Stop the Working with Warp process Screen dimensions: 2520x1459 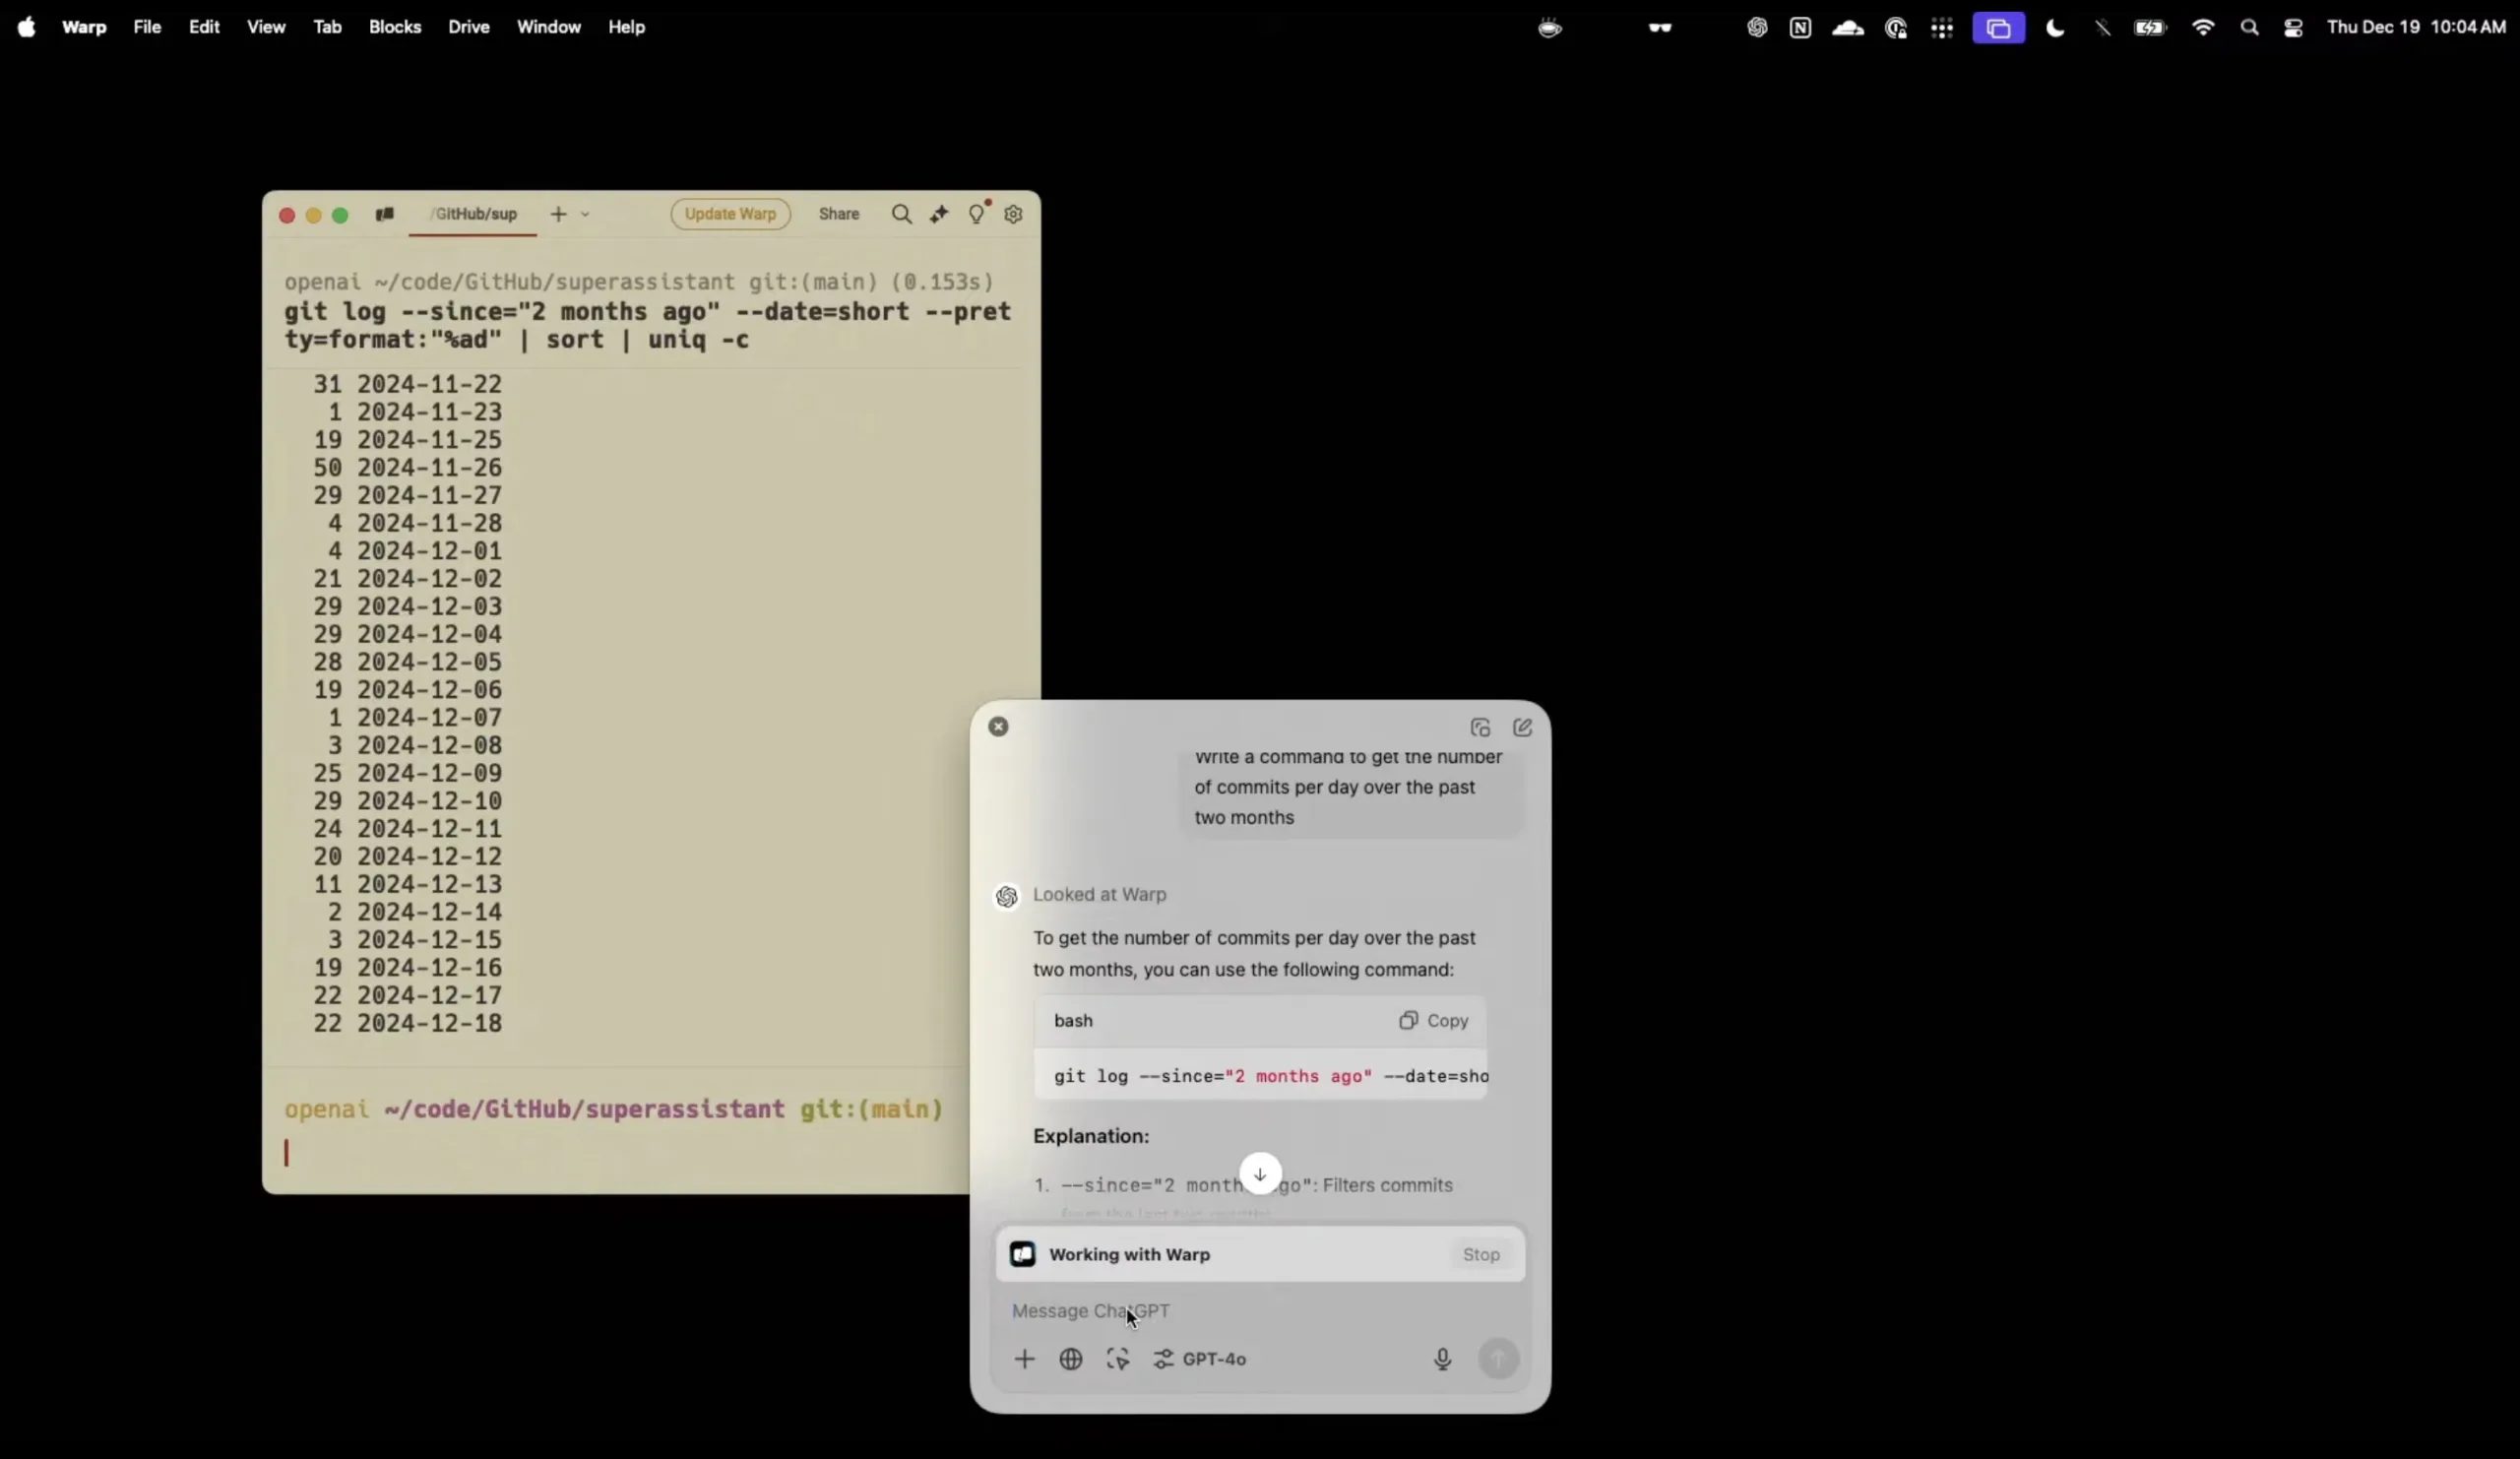[1481, 1254]
